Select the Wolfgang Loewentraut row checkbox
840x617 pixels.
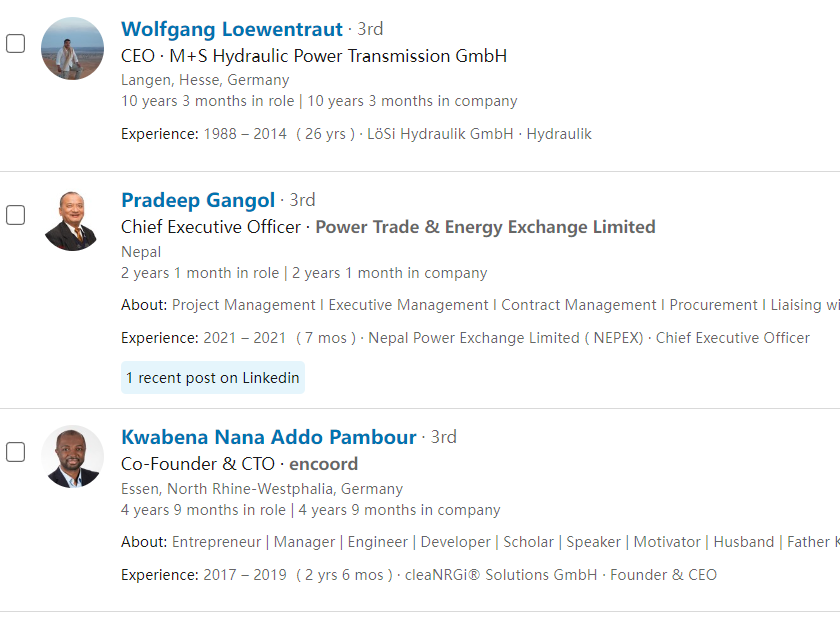(x=16, y=44)
